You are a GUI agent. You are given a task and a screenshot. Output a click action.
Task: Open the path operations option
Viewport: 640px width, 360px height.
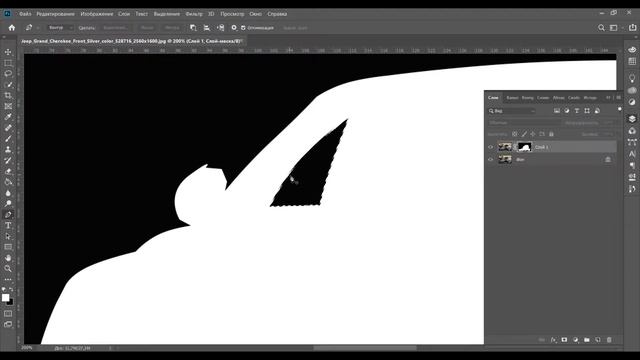point(193,28)
